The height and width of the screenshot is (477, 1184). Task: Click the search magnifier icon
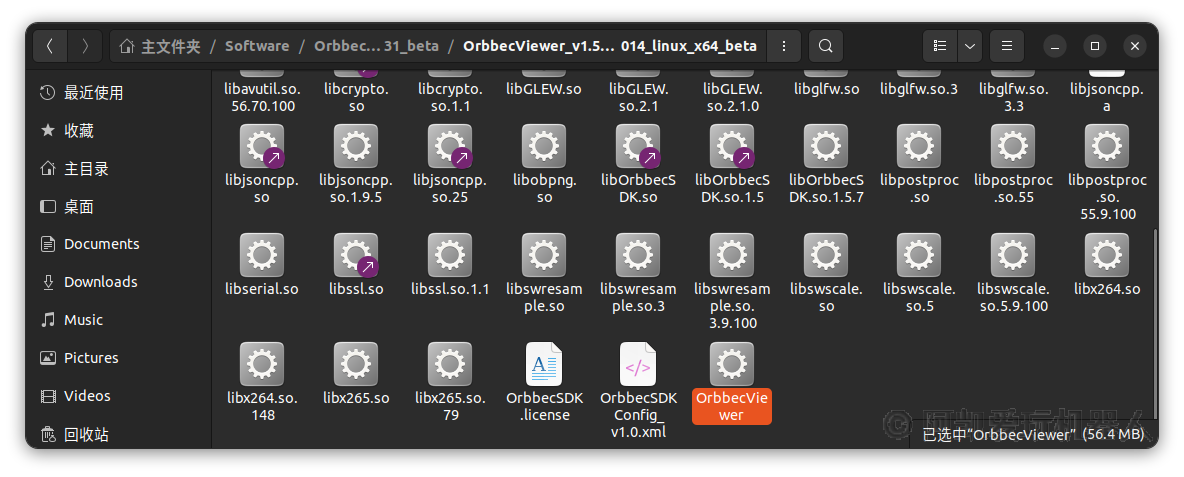coord(825,46)
